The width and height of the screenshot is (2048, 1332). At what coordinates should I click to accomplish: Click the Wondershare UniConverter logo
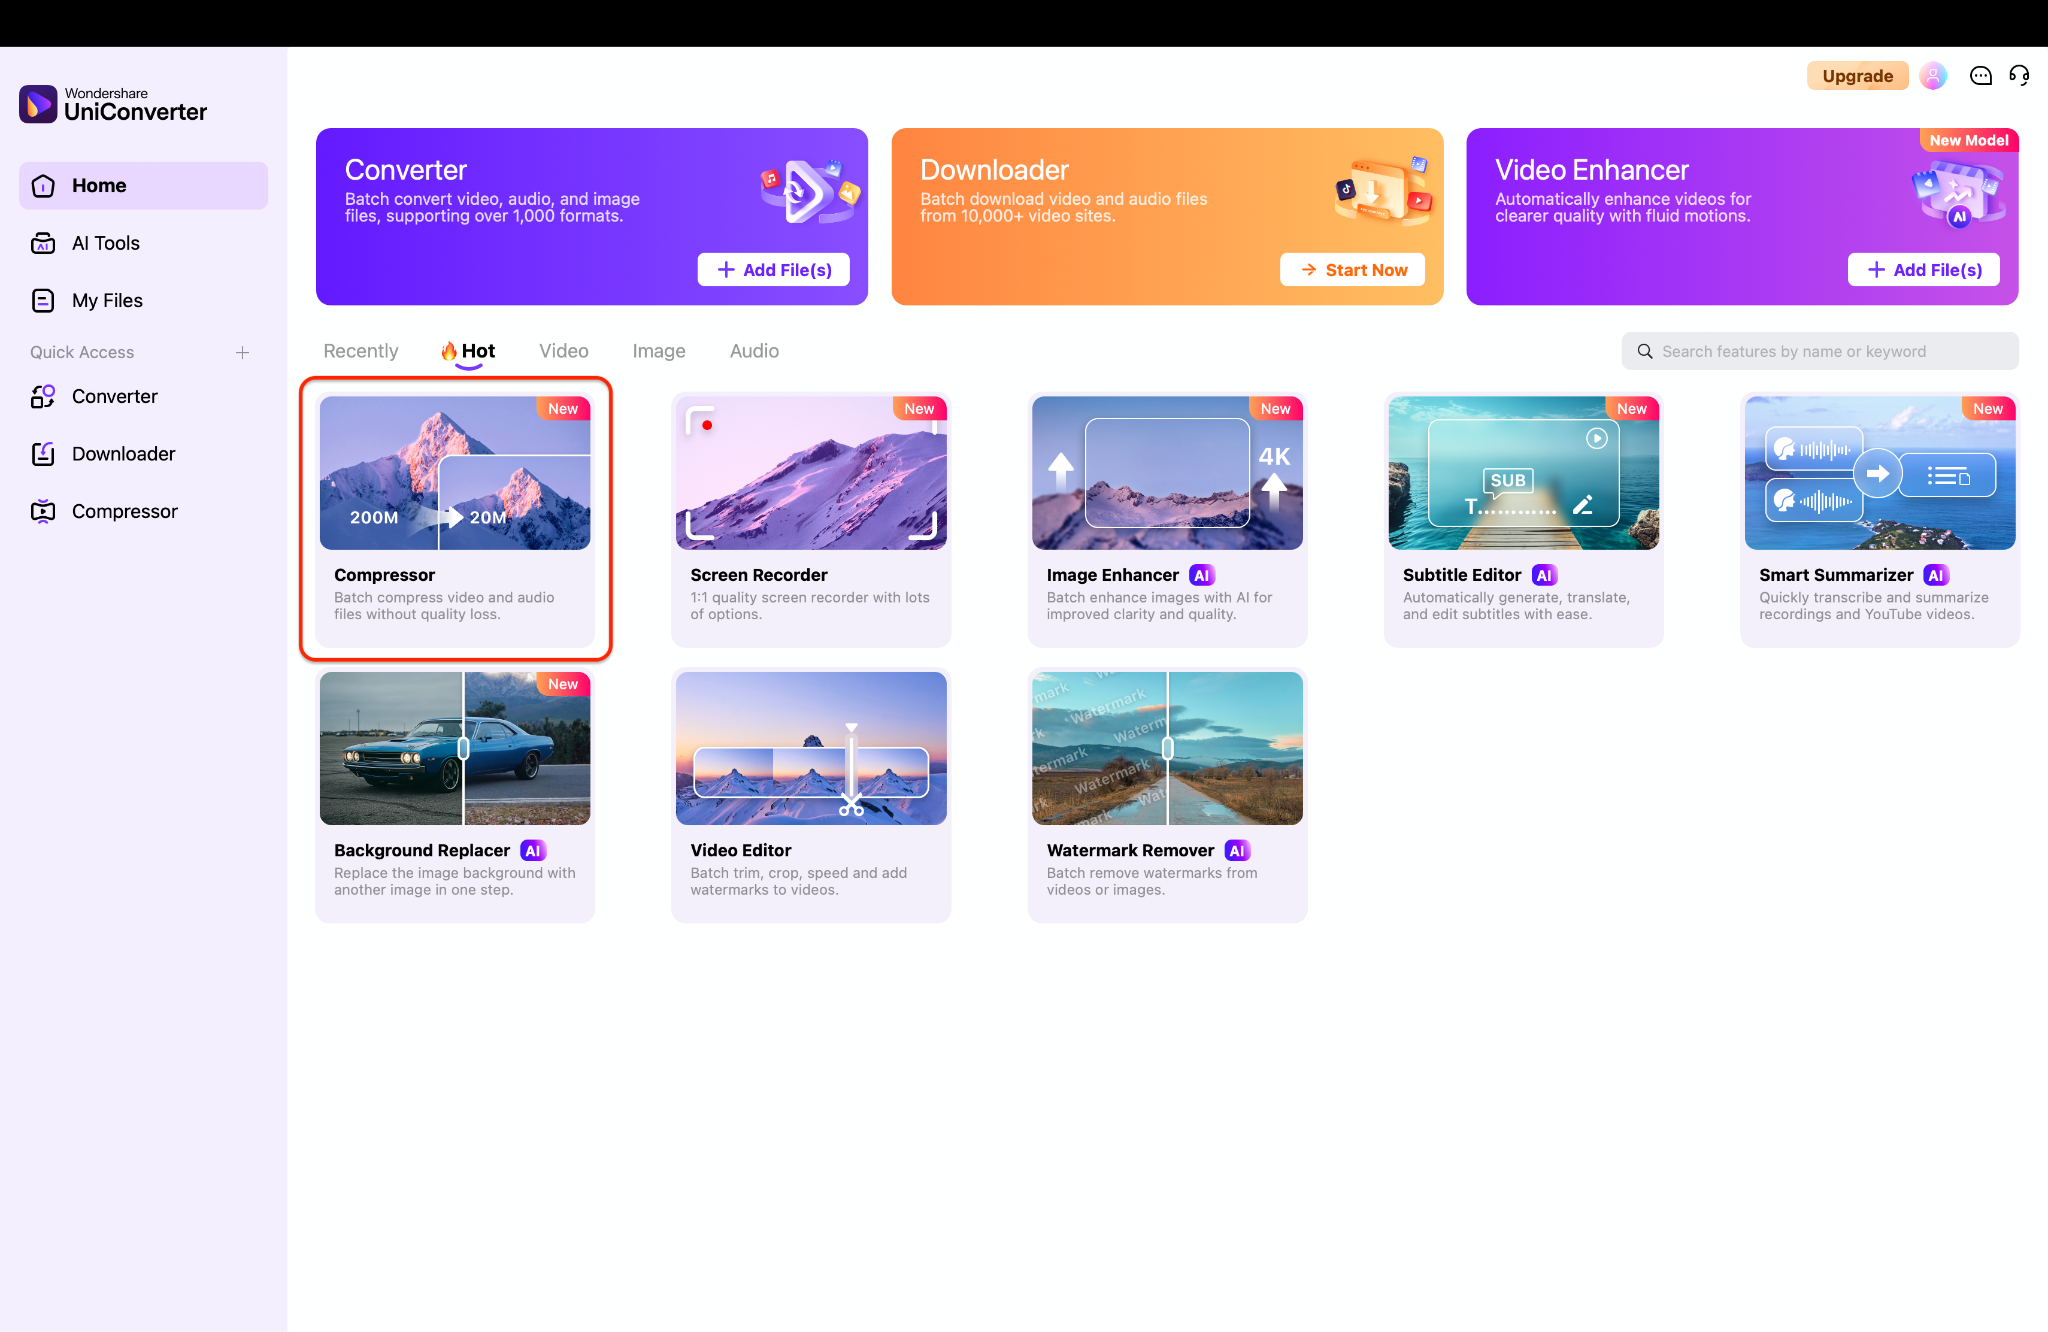coord(113,104)
